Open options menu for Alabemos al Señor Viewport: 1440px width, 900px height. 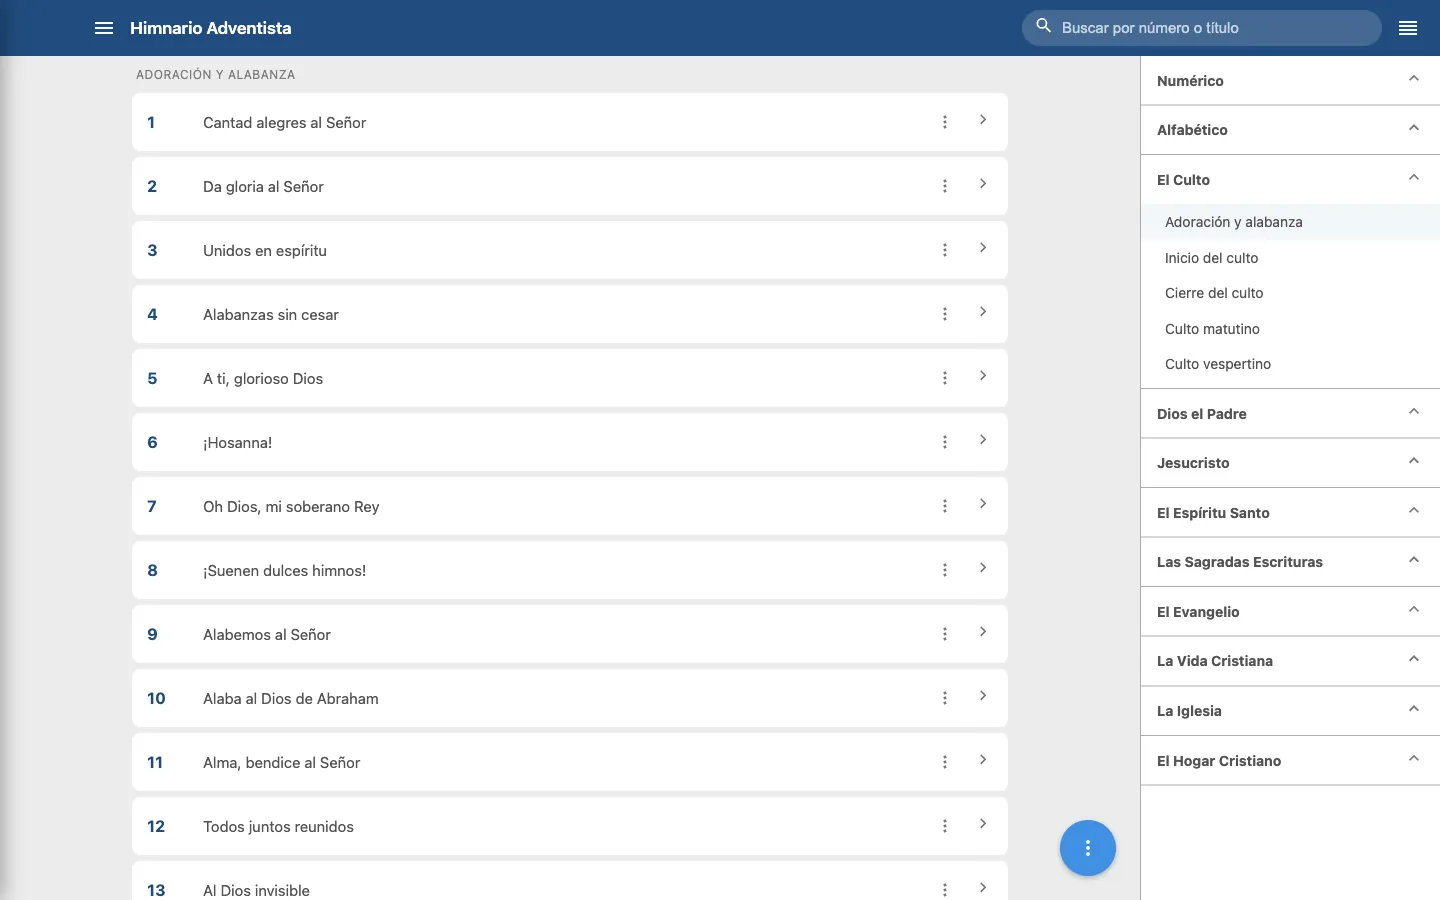(945, 634)
